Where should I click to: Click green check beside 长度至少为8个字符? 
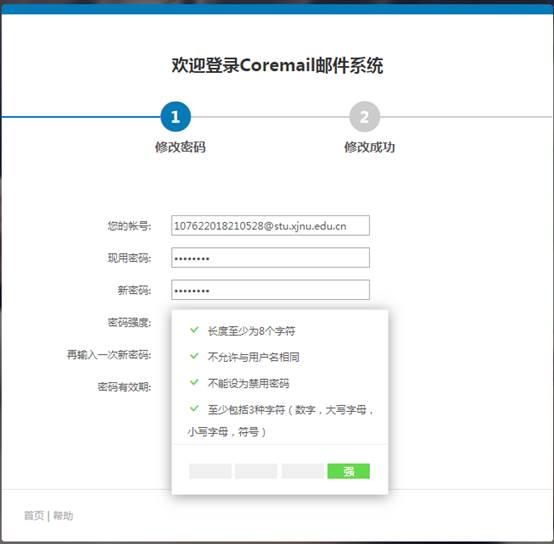pos(194,330)
